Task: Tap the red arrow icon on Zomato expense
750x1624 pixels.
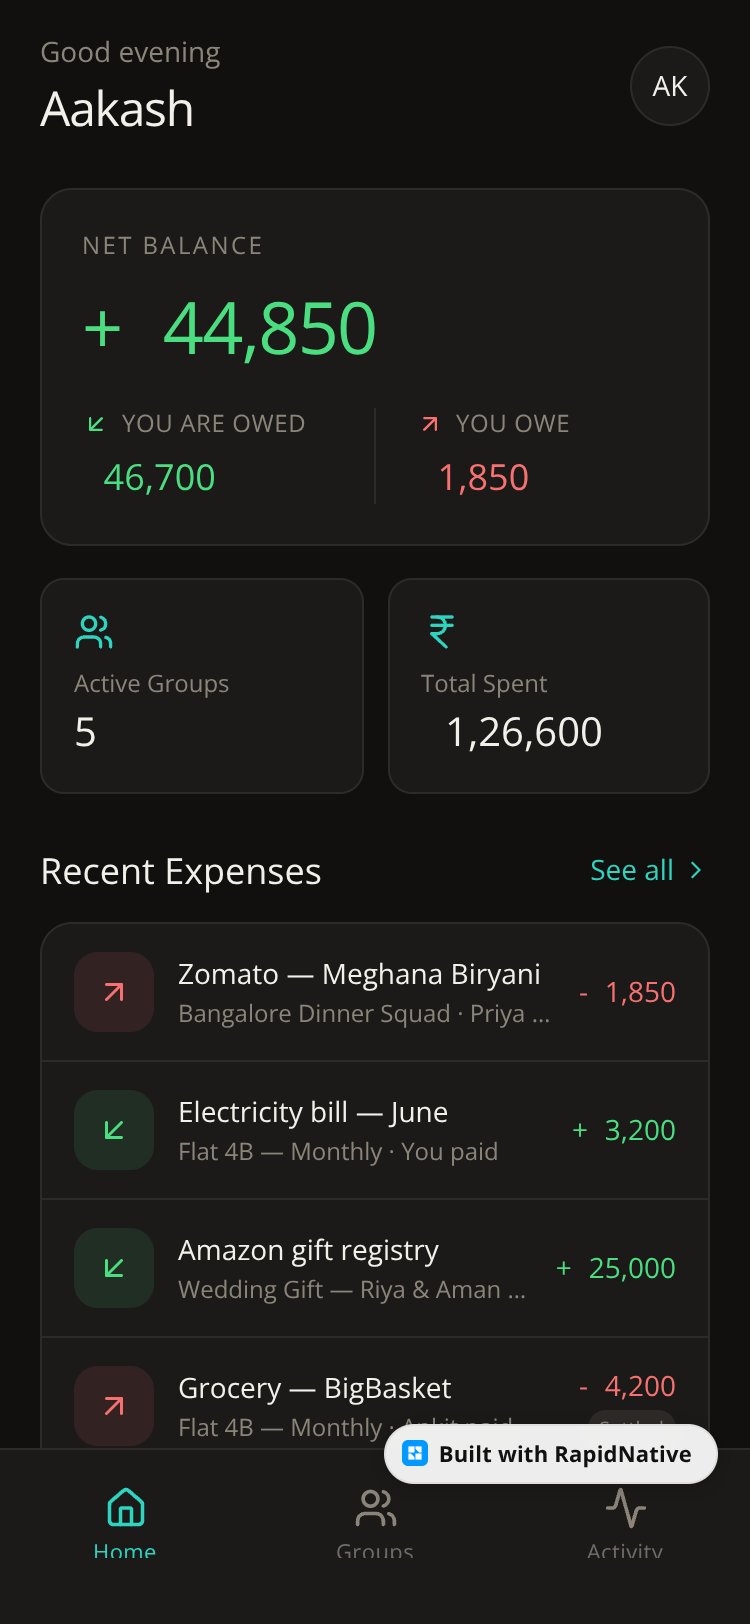Action: [114, 992]
